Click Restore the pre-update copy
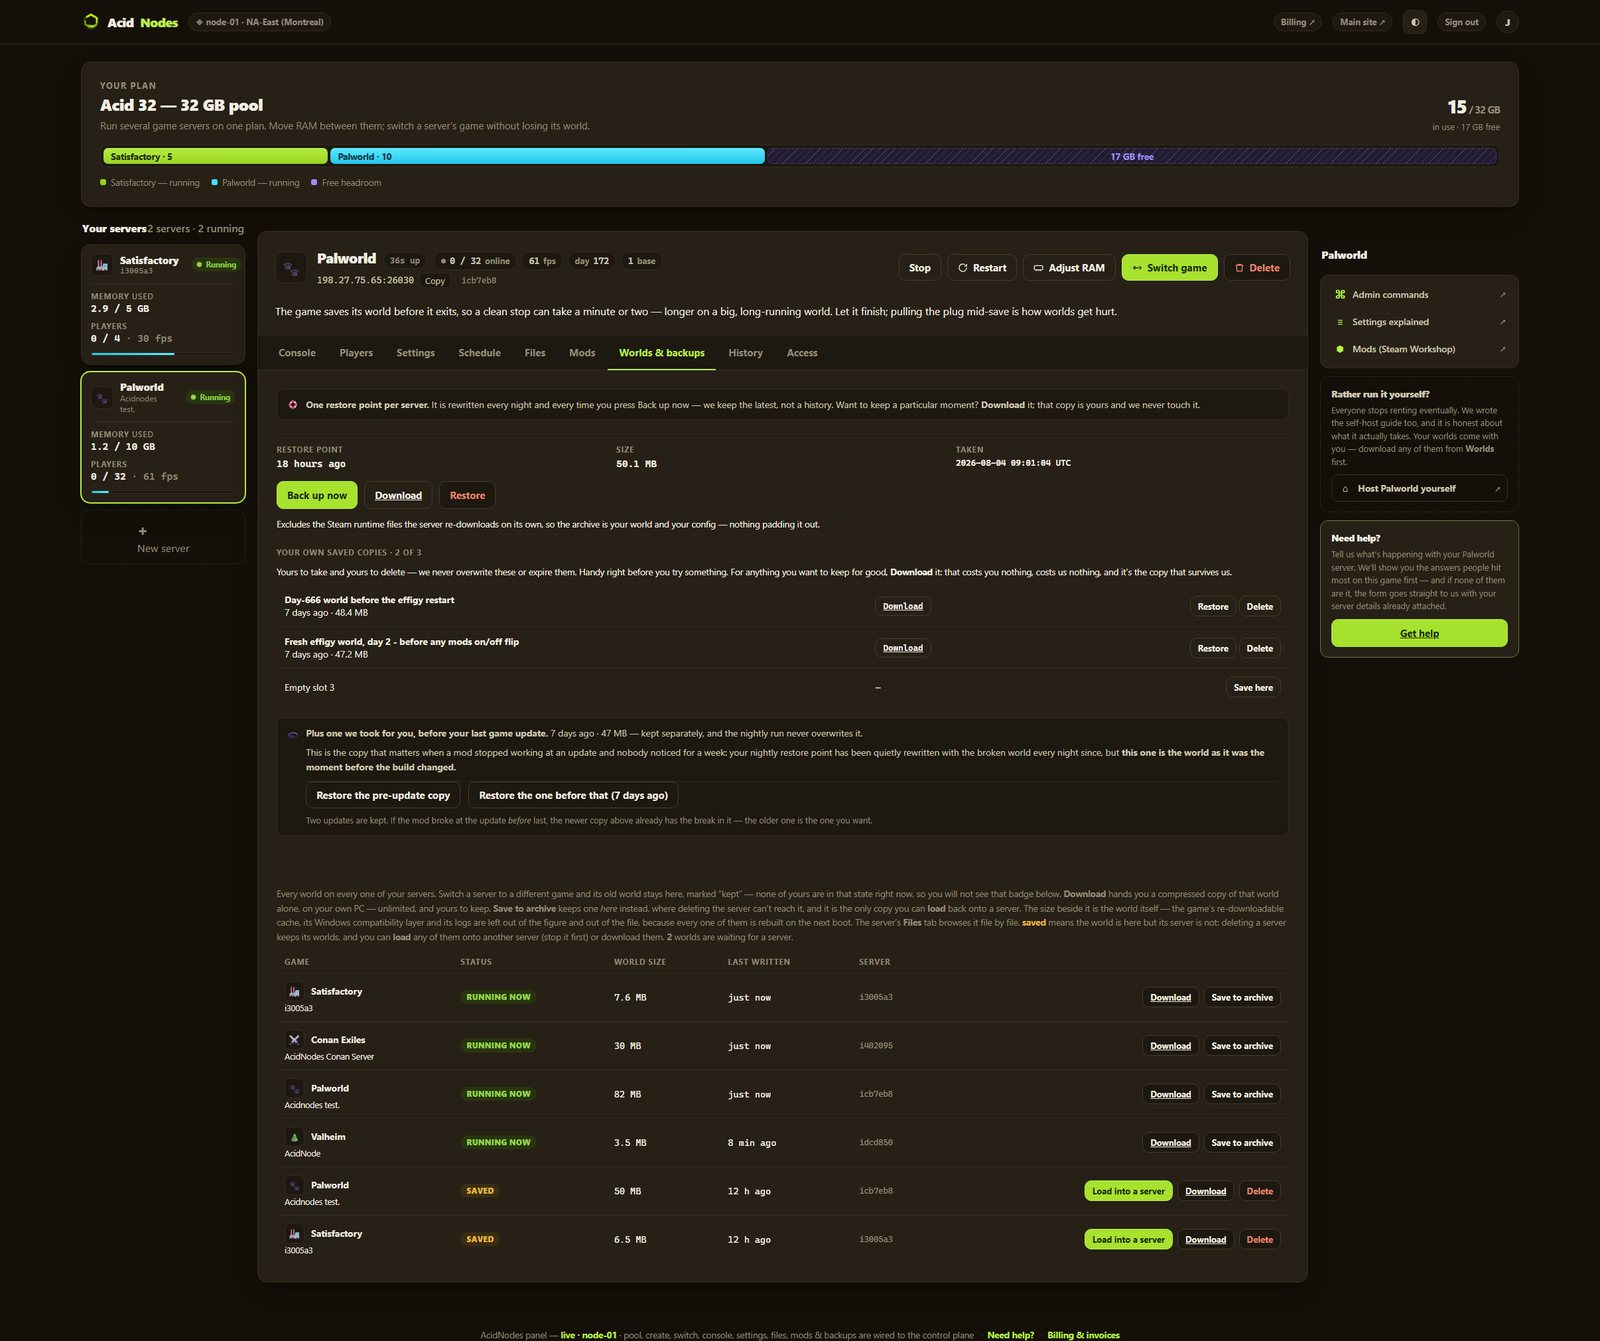Screen dimensions: 1600x1341 point(383,795)
